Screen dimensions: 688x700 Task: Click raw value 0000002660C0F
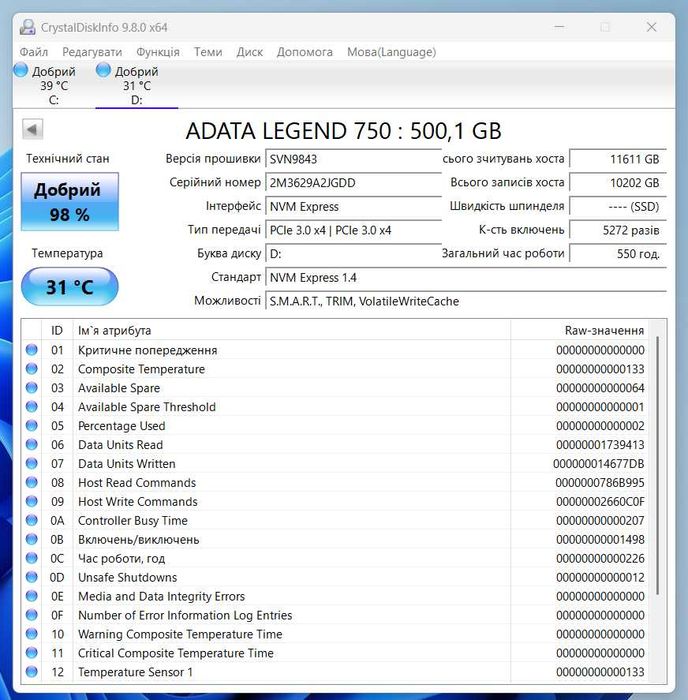tap(600, 501)
